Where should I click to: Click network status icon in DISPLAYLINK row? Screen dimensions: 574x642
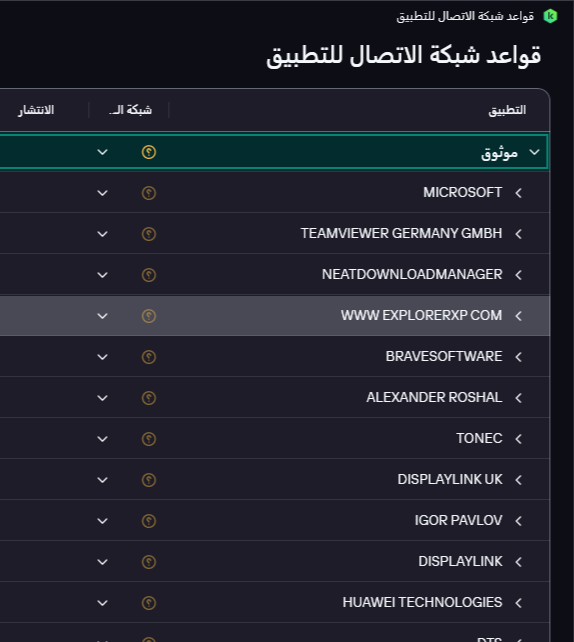pos(149,561)
